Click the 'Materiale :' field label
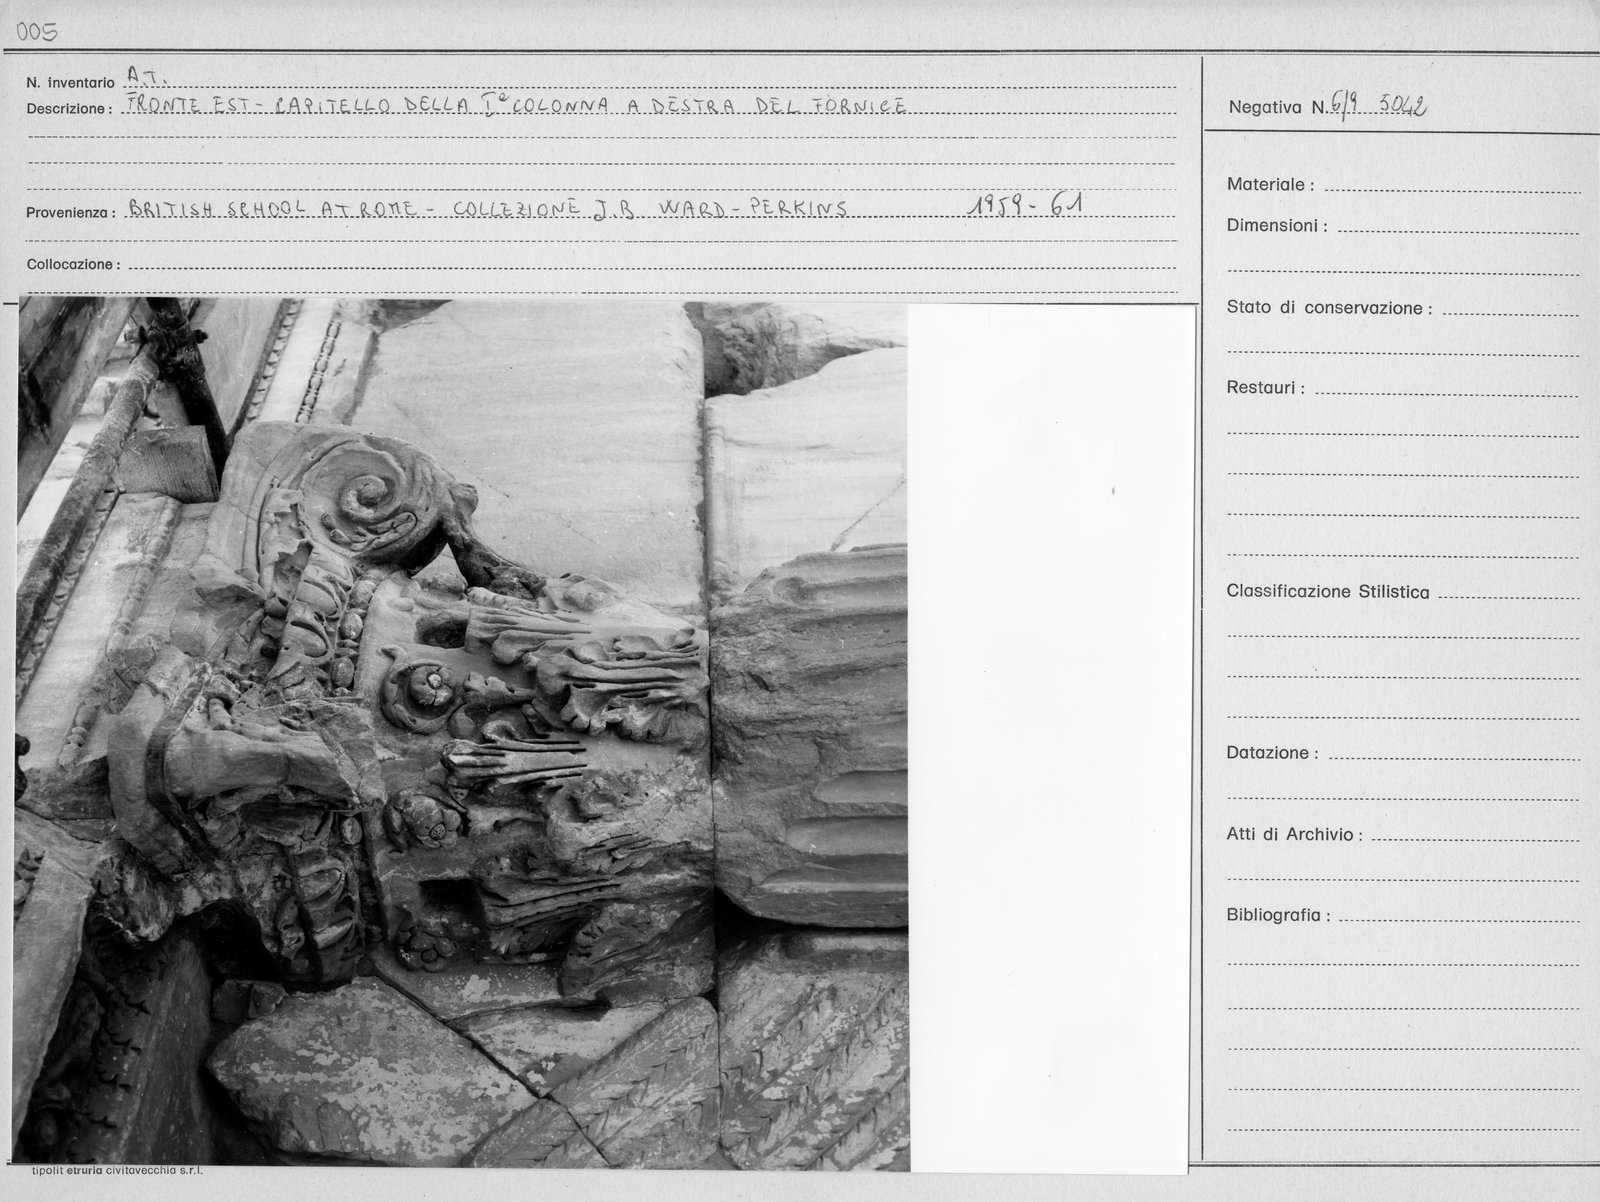1600x1202 pixels. pos(1270,185)
